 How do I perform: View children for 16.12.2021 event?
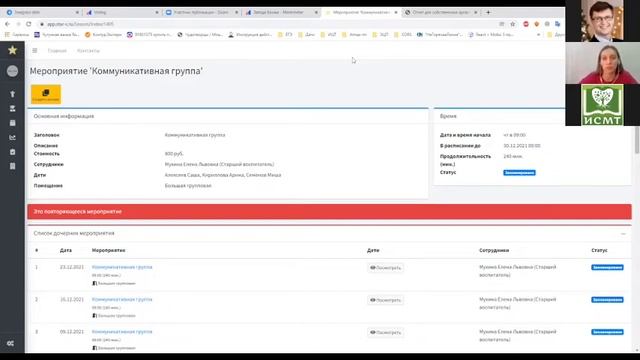(x=385, y=300)
